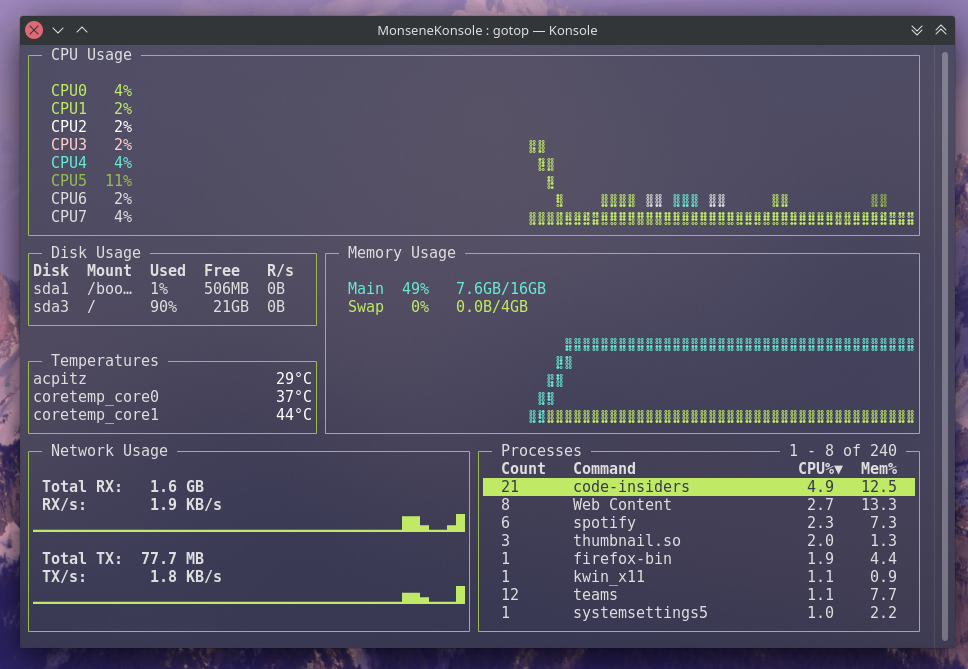
Task: Click the Memory Usage panel title
Action: click(401, 252)
